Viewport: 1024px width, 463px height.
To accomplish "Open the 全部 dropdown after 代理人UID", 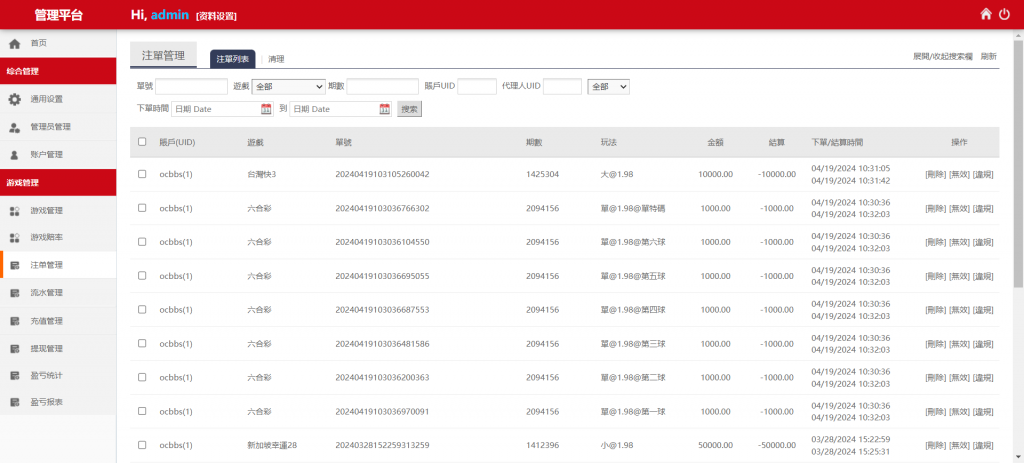I will click(x=609, y=86).
